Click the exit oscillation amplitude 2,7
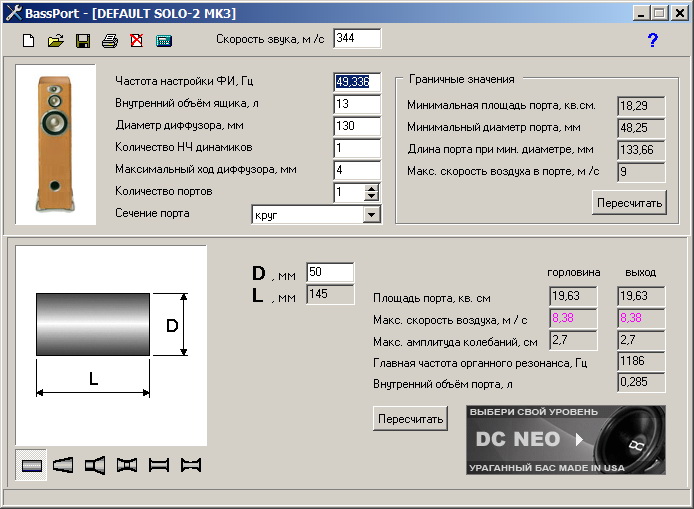Image resolution: width=694 pixels, height=509 pixels. pos(641,340)
